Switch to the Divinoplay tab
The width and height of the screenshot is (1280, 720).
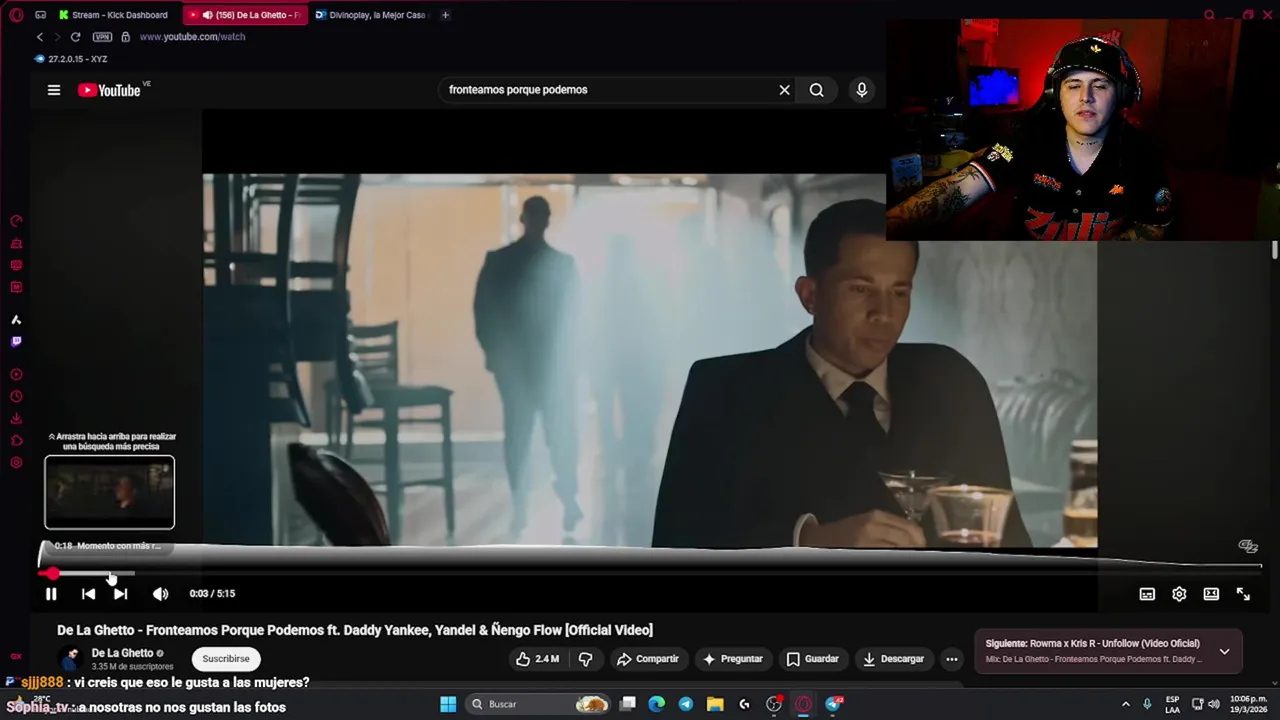click(372, 15)
